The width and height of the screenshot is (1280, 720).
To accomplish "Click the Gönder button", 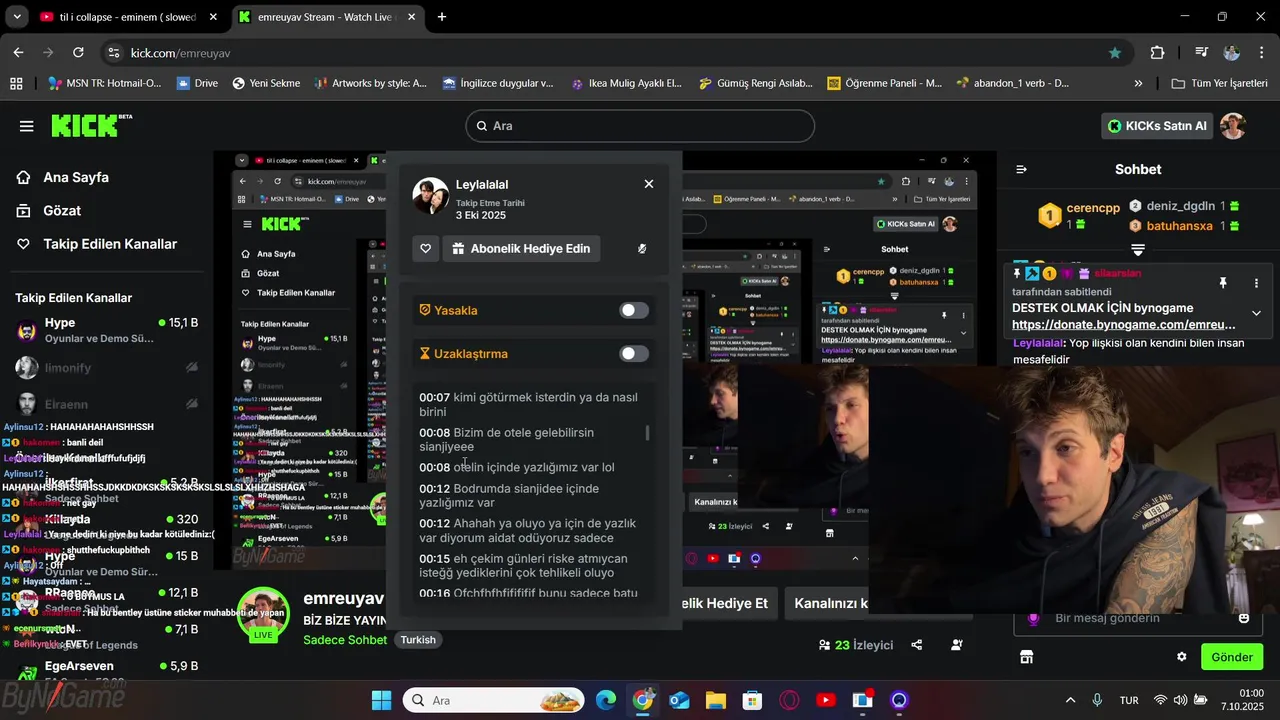I will click(x=1232, y=657).
